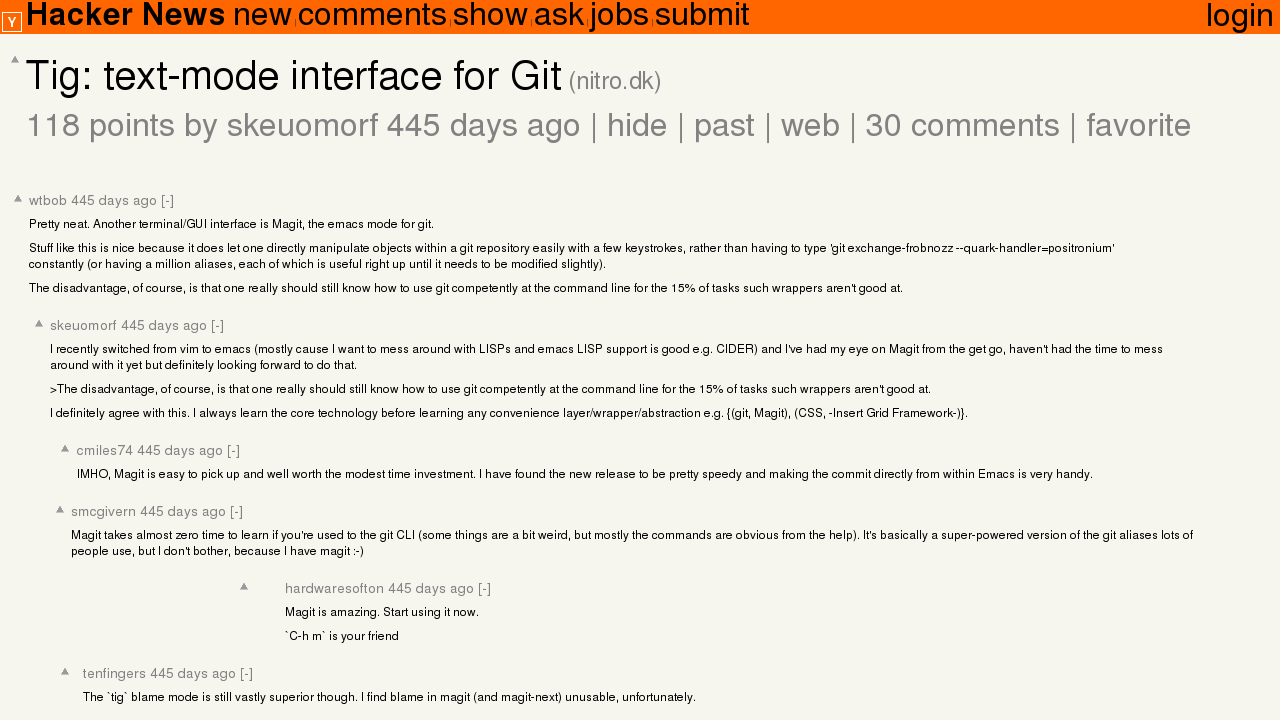Upvote cmiles74's comment
The width and height of the screenshot is (1280, 720).
coord(65,448)
